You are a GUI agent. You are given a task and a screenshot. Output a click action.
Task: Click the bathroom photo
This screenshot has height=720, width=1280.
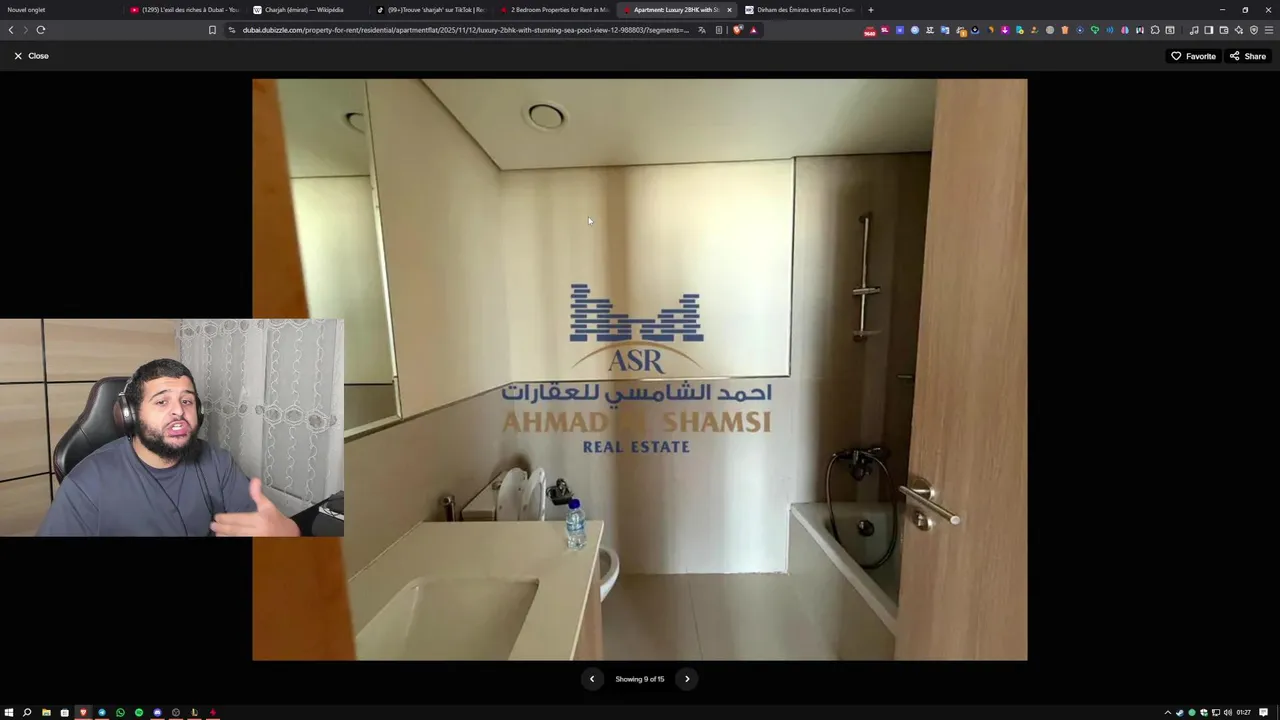coord(640,370)
